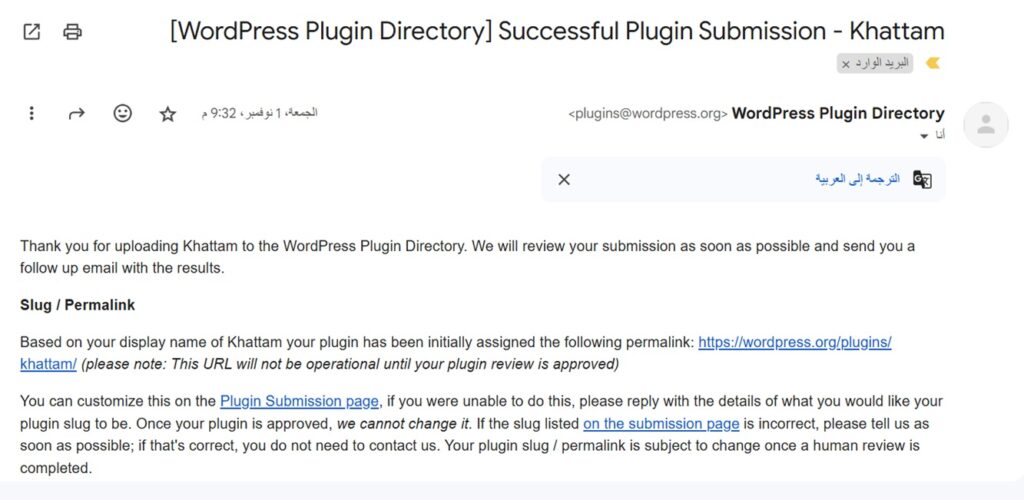Open the email in a new window
The image size is (1024, 500).
(x=32, y=32)
